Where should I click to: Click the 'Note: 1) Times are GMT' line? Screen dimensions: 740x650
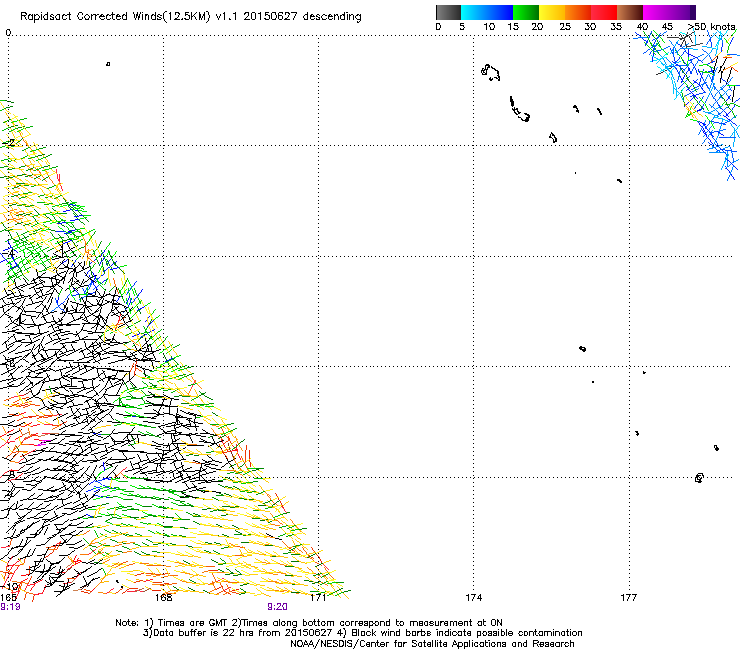(309, 623)
